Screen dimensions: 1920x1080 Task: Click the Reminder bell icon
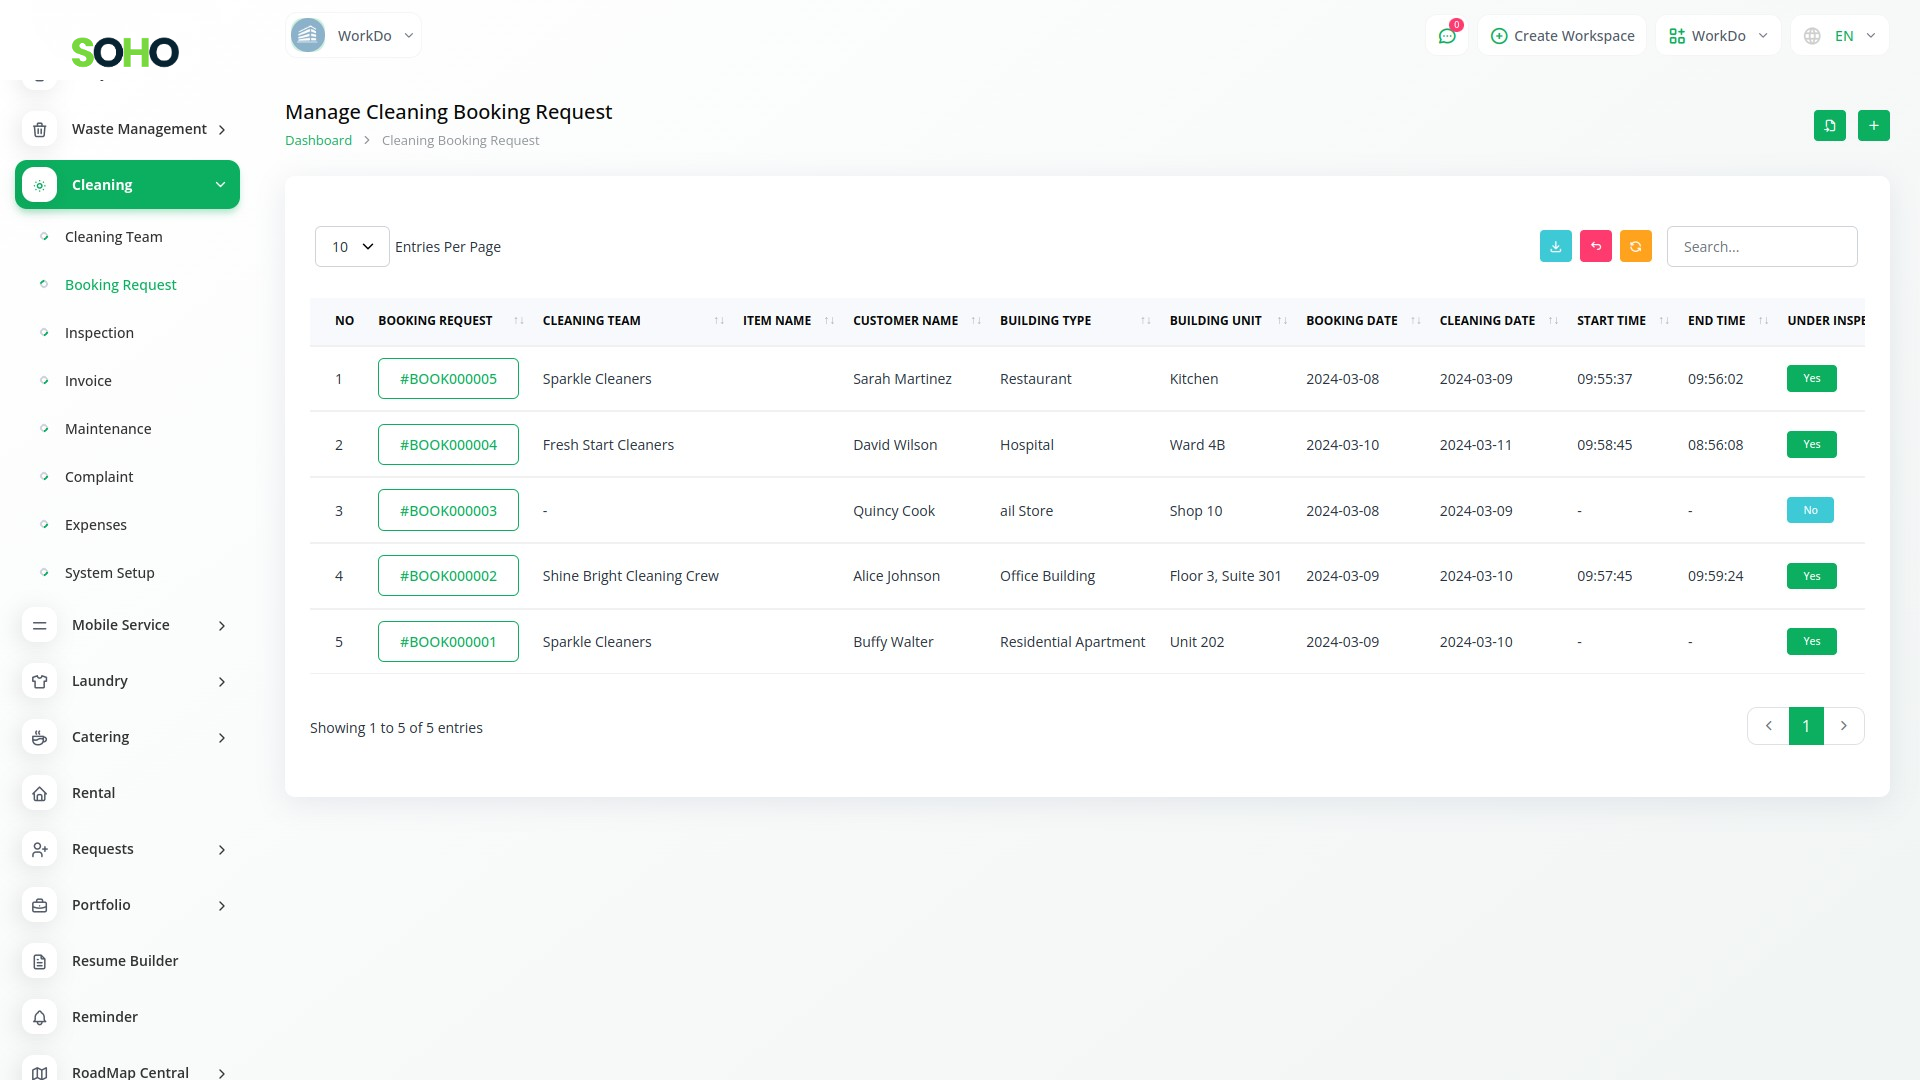[39, 1017]
